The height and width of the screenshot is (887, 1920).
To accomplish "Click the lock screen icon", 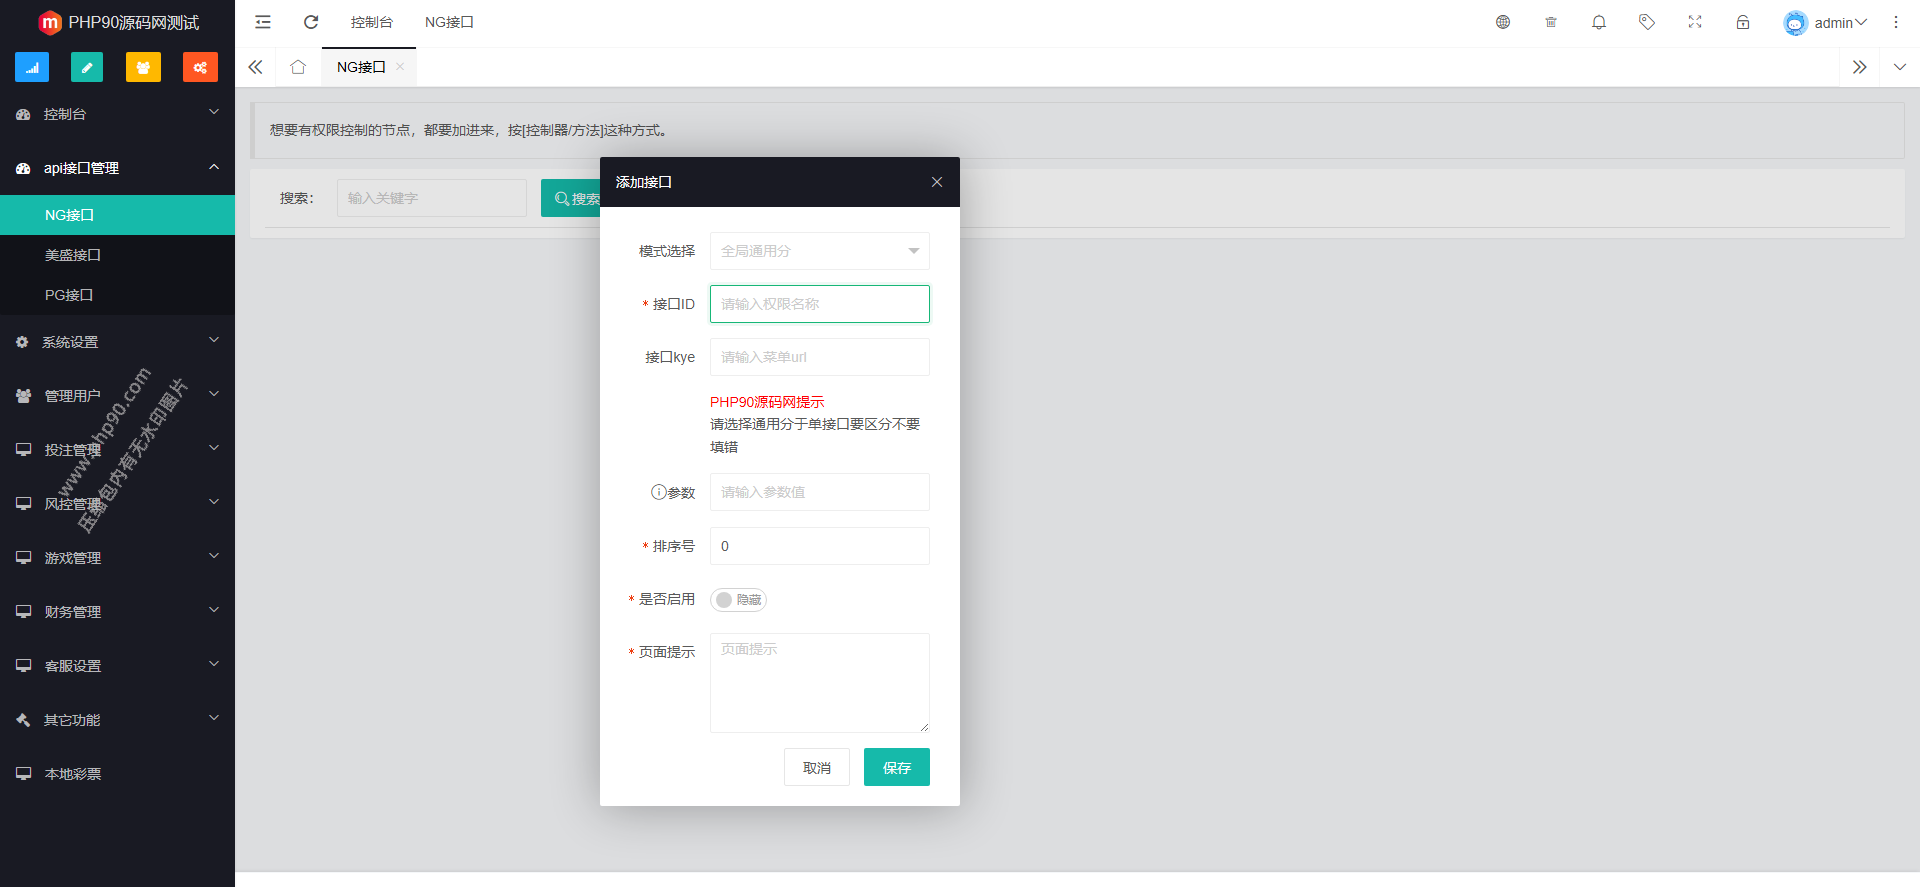I will [x=1743, y=22].
